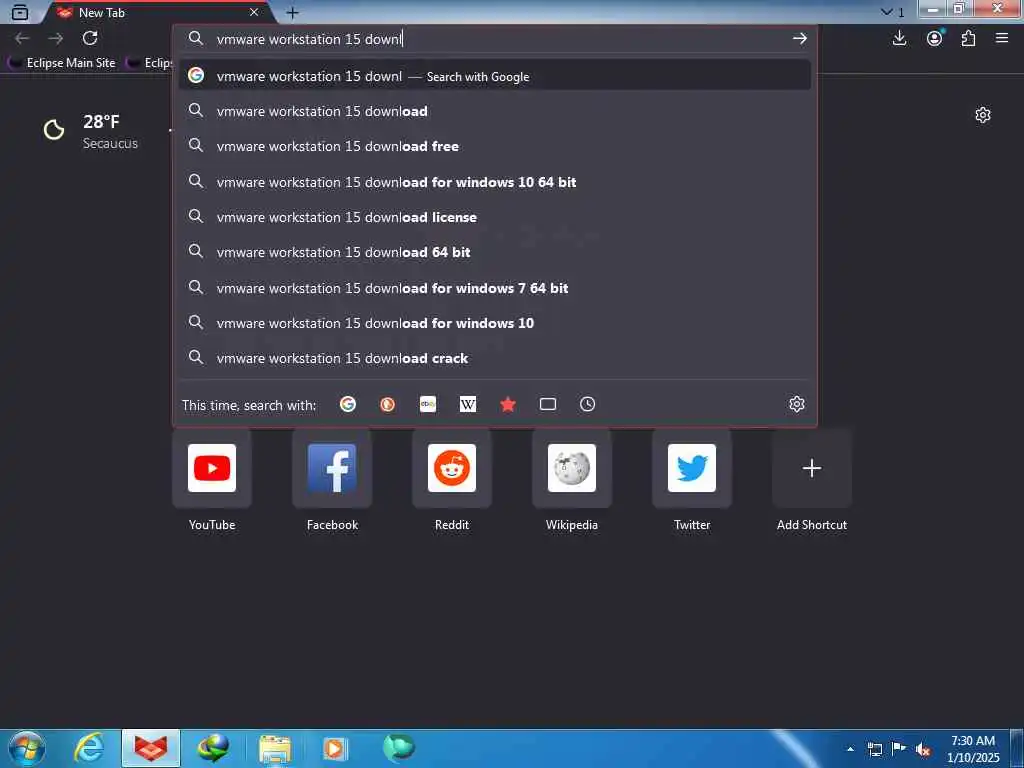The height and width of the screenshot is (768, 1024).
Task: Open the tab manager icon
Action: [x=20, y=12]
